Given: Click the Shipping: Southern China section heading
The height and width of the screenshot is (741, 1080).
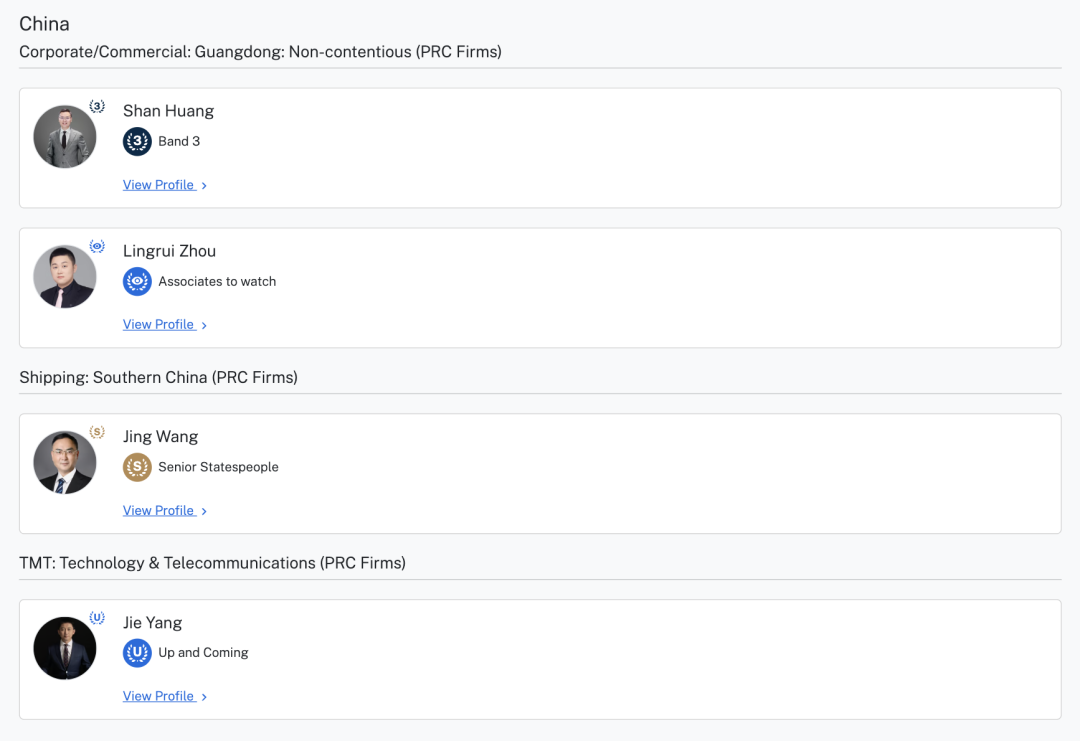Looking at the screenshot, I should point(158,378).
